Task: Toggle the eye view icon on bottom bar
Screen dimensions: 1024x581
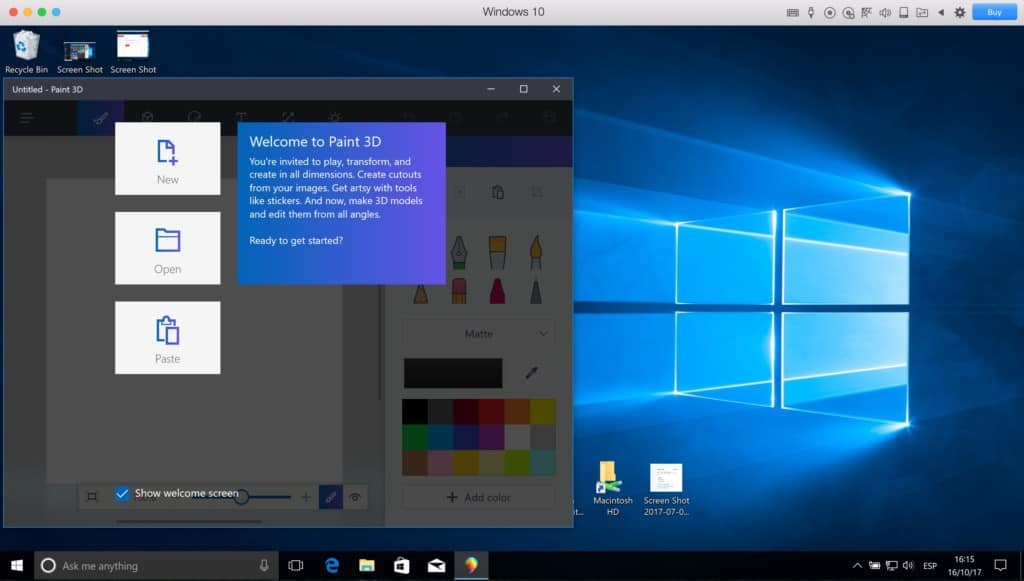Action: (355, 497)
